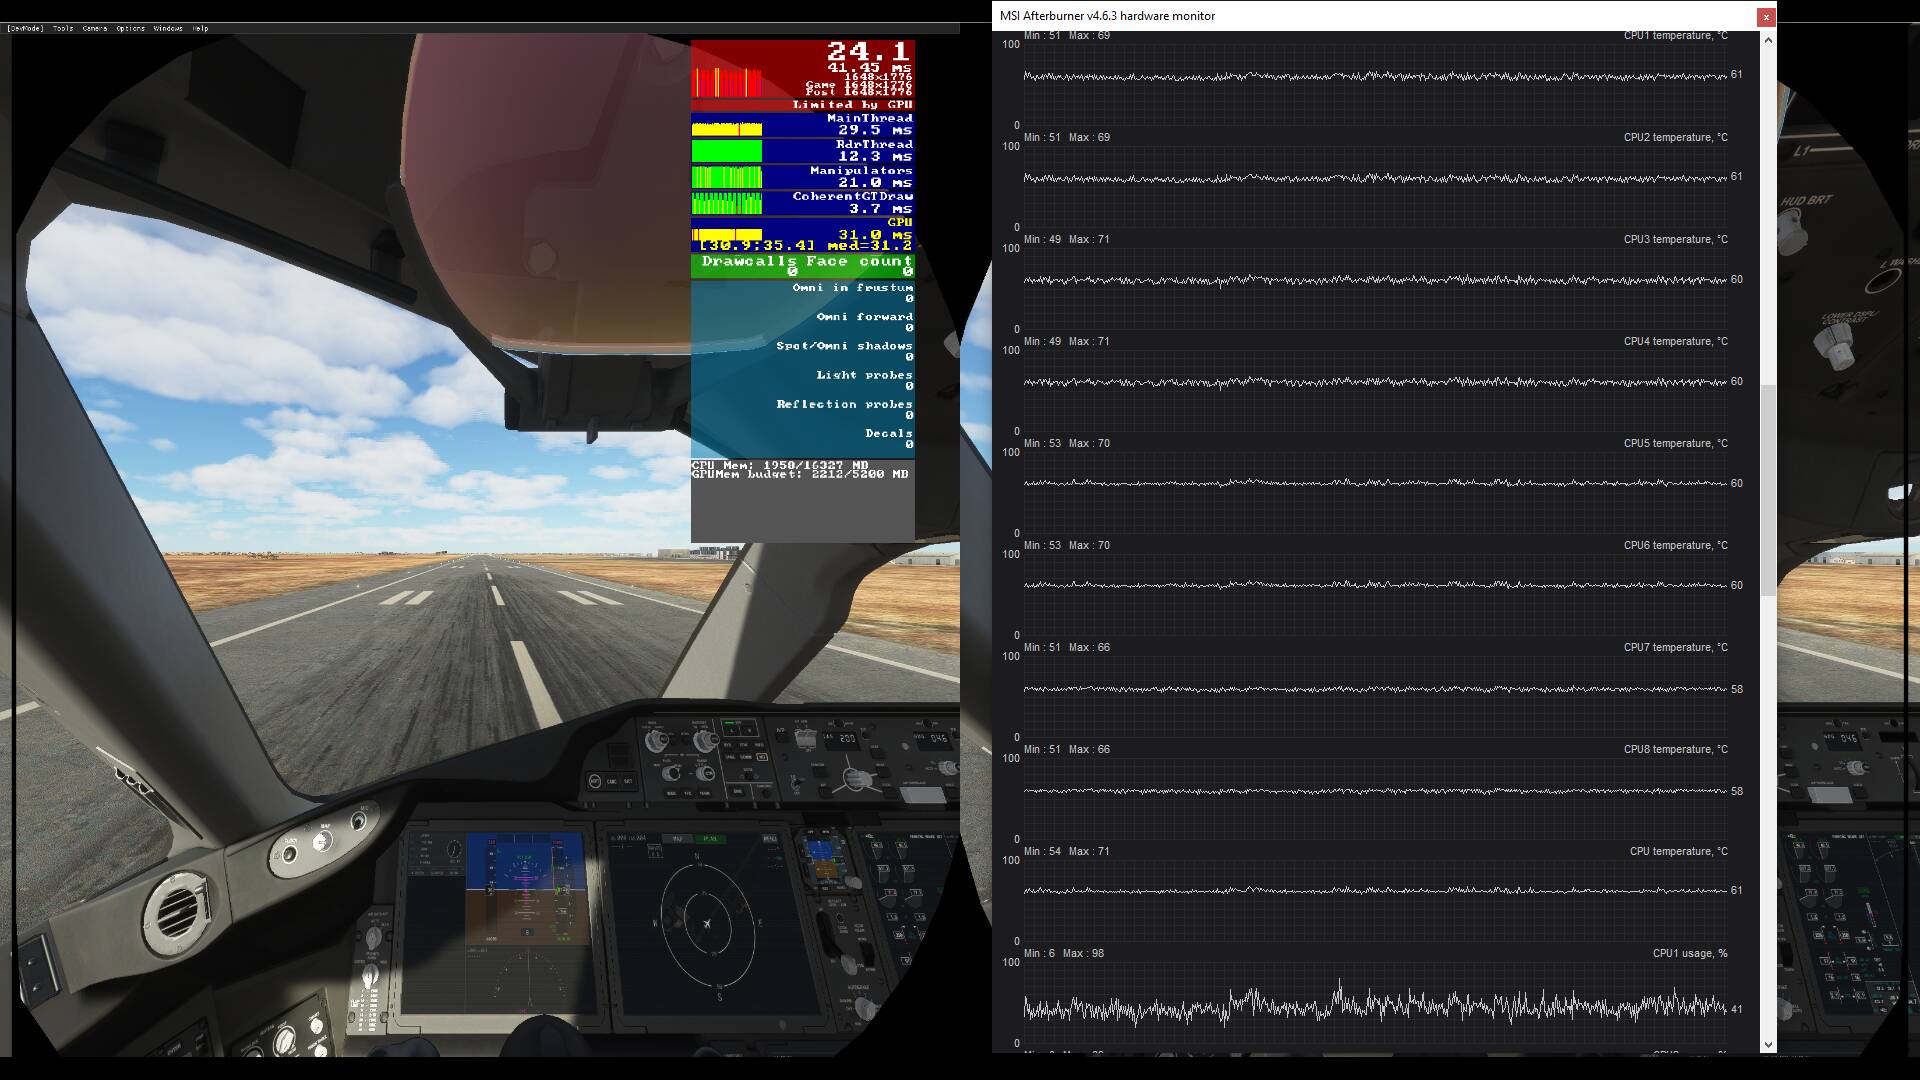
Task: Open the Options menu
Action: (x=131, y=28)
